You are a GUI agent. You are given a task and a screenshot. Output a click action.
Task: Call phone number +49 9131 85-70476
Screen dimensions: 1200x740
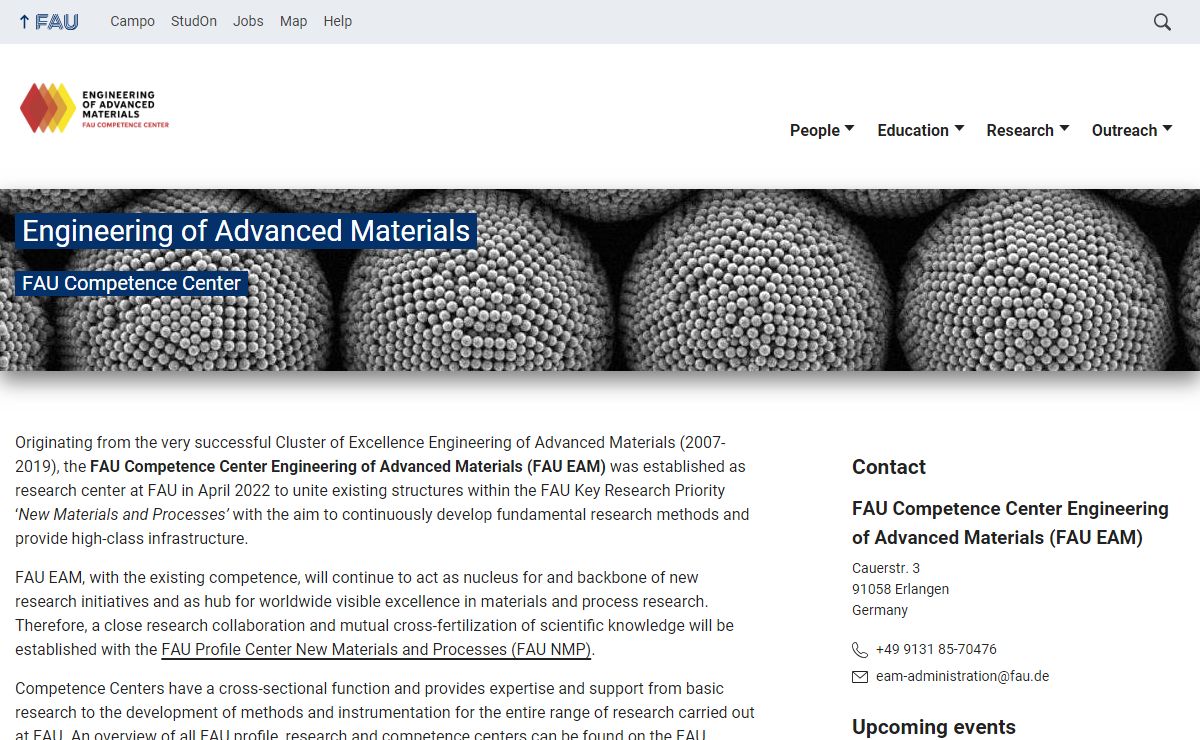936,650
